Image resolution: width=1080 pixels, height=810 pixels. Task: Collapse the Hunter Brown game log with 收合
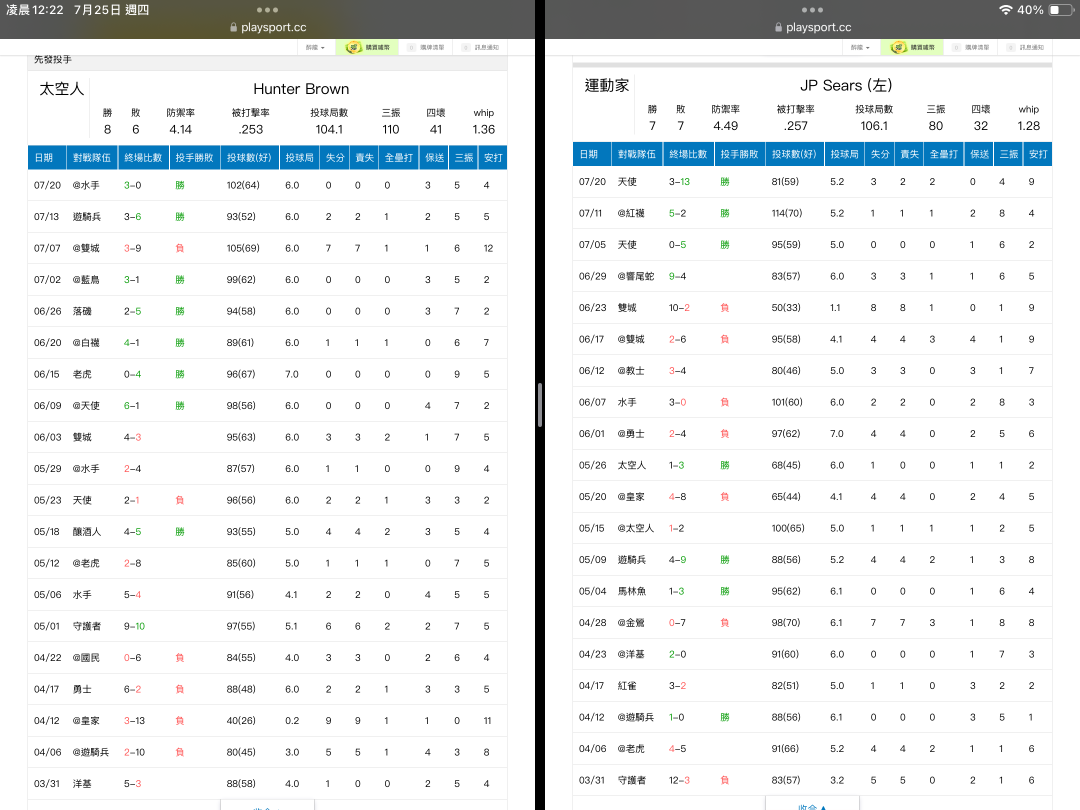tap(267, 807)
